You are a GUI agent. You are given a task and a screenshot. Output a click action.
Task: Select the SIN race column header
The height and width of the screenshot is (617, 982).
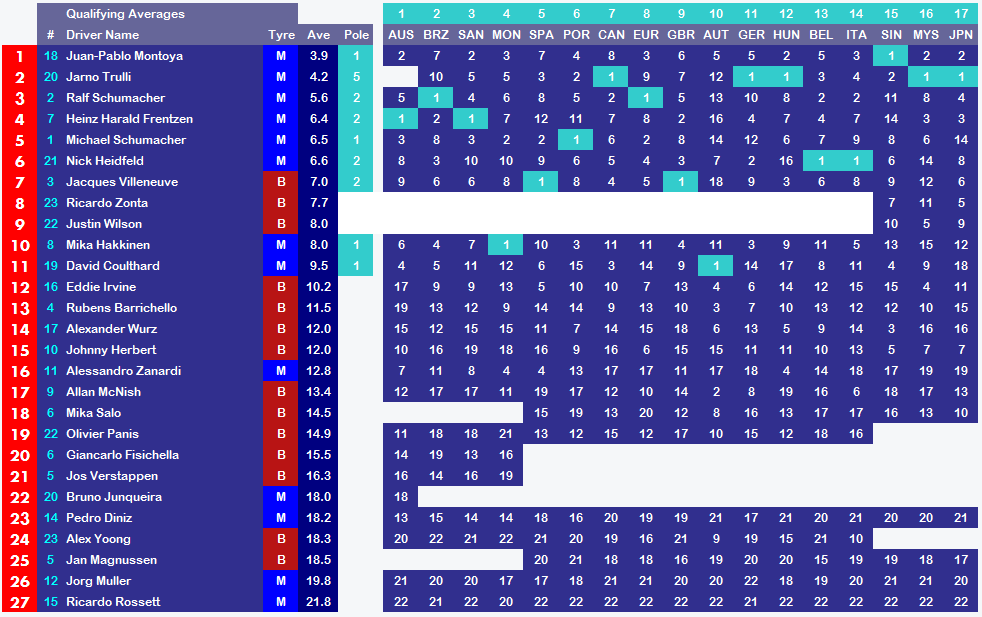tap(891, 35)
